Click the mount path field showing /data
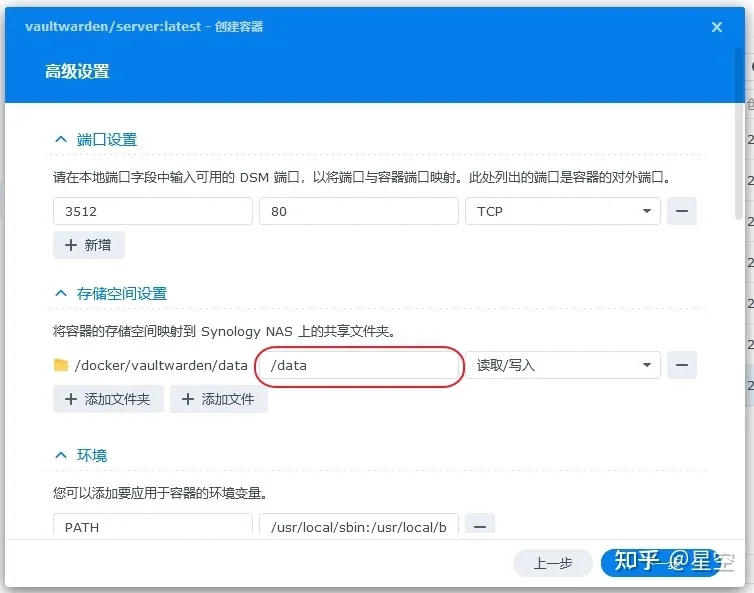The width and height of the screenshot is (754, 593). tap(358, 365)
